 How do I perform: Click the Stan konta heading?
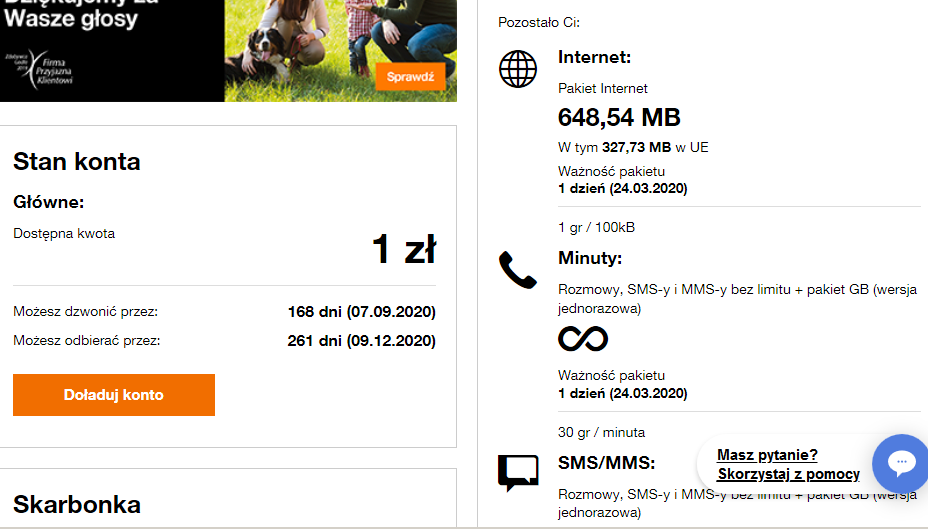[77, 162]
